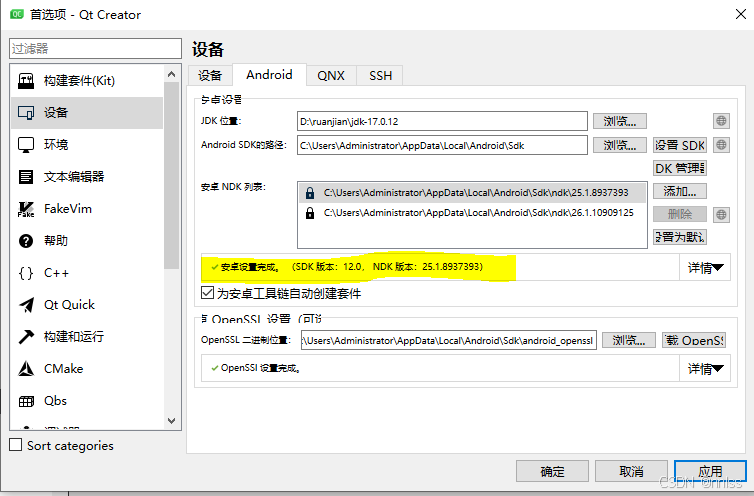
Task: Open the 构建套件(Kit) category
Action: (x=87, y=80)
